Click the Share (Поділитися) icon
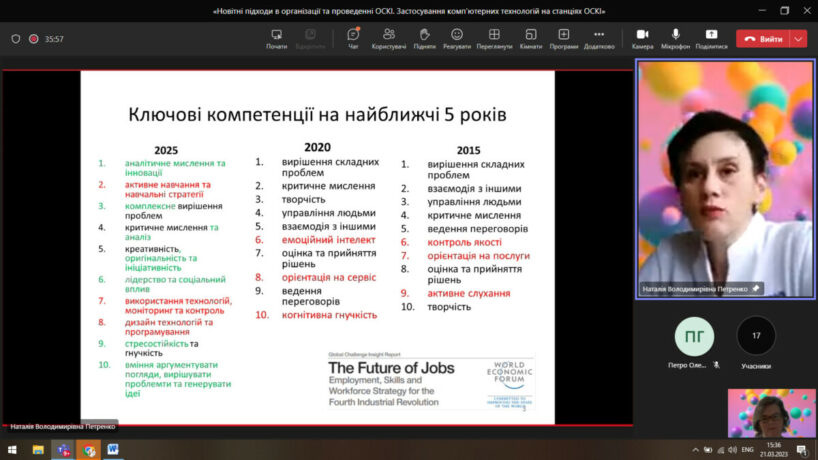Screen dimensions: 818x460 pos(711,38)
